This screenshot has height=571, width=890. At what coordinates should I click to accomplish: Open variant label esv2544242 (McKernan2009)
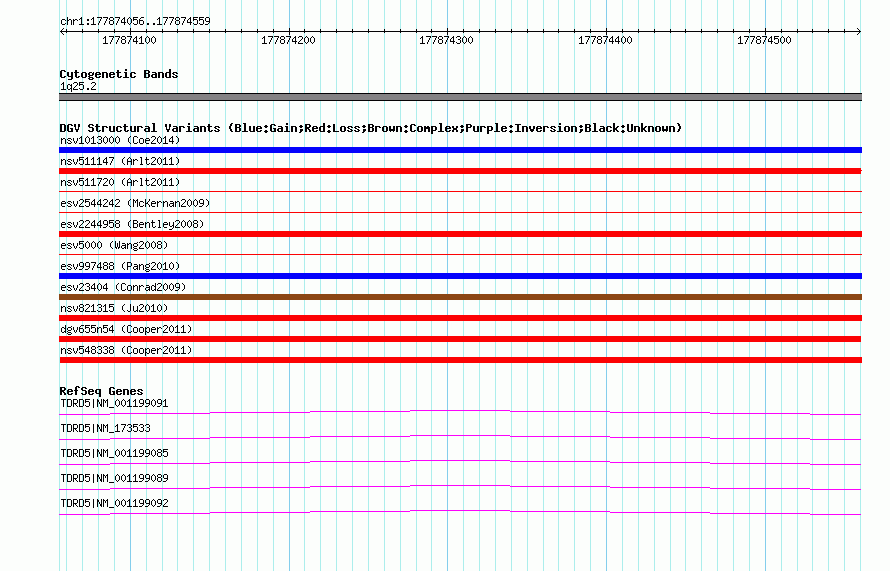coord(135,203)
